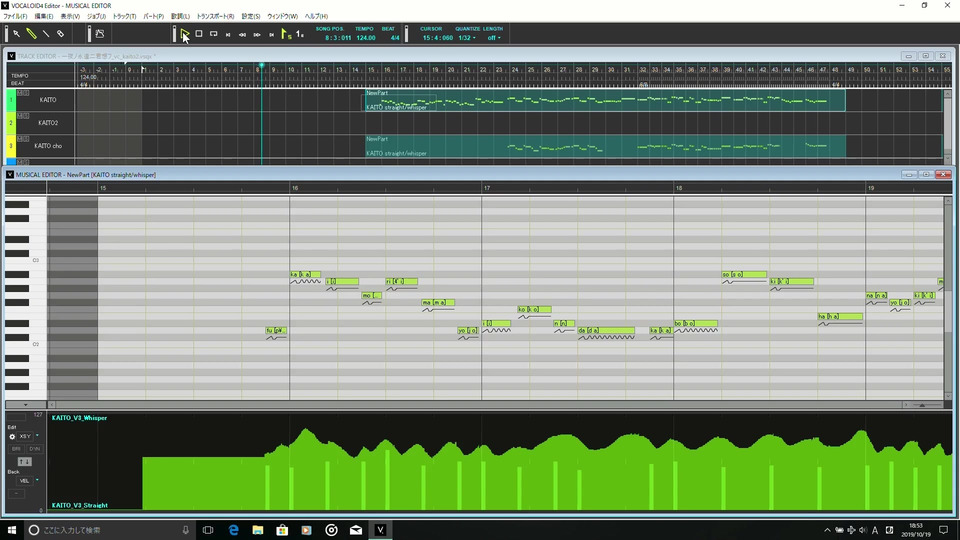Toggle the loop playback button

point(214,34)
